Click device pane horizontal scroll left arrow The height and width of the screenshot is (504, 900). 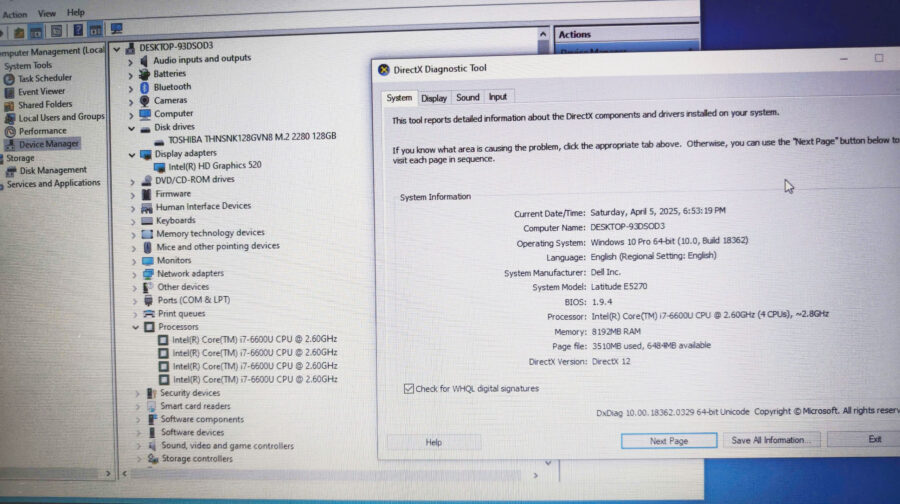click(x=125, y=474)
